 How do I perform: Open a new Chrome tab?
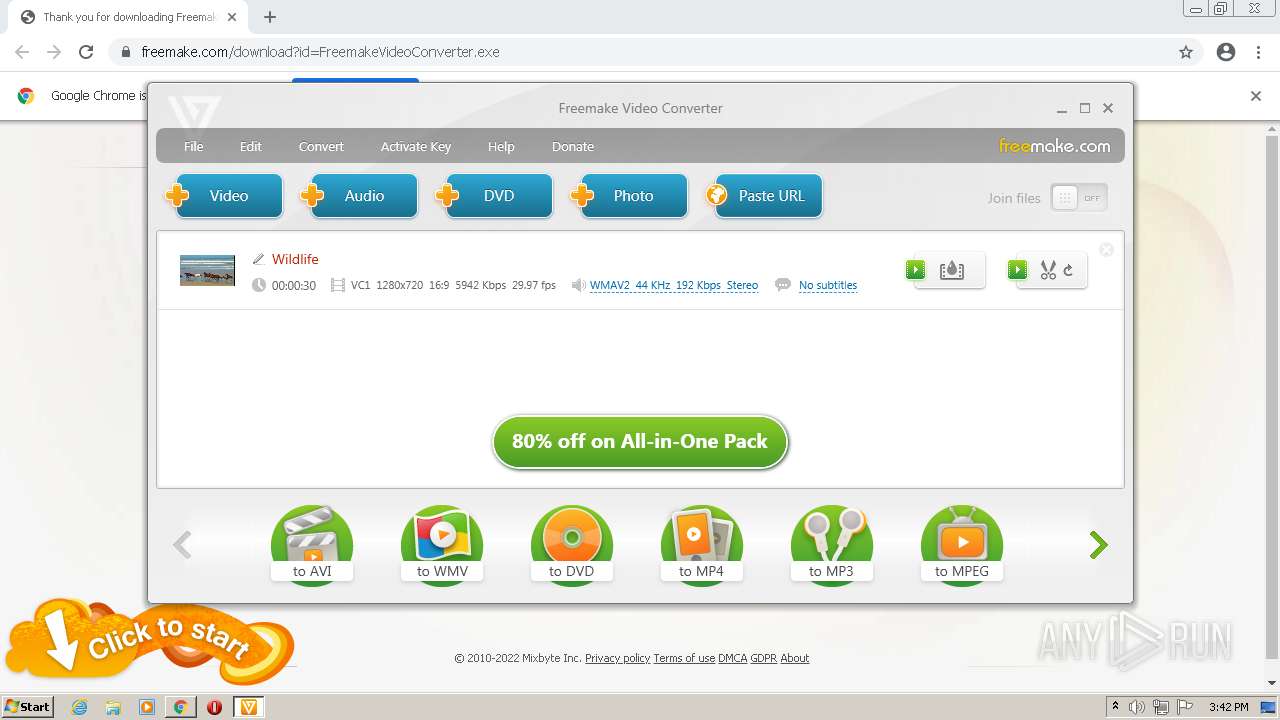click(270, 17)
